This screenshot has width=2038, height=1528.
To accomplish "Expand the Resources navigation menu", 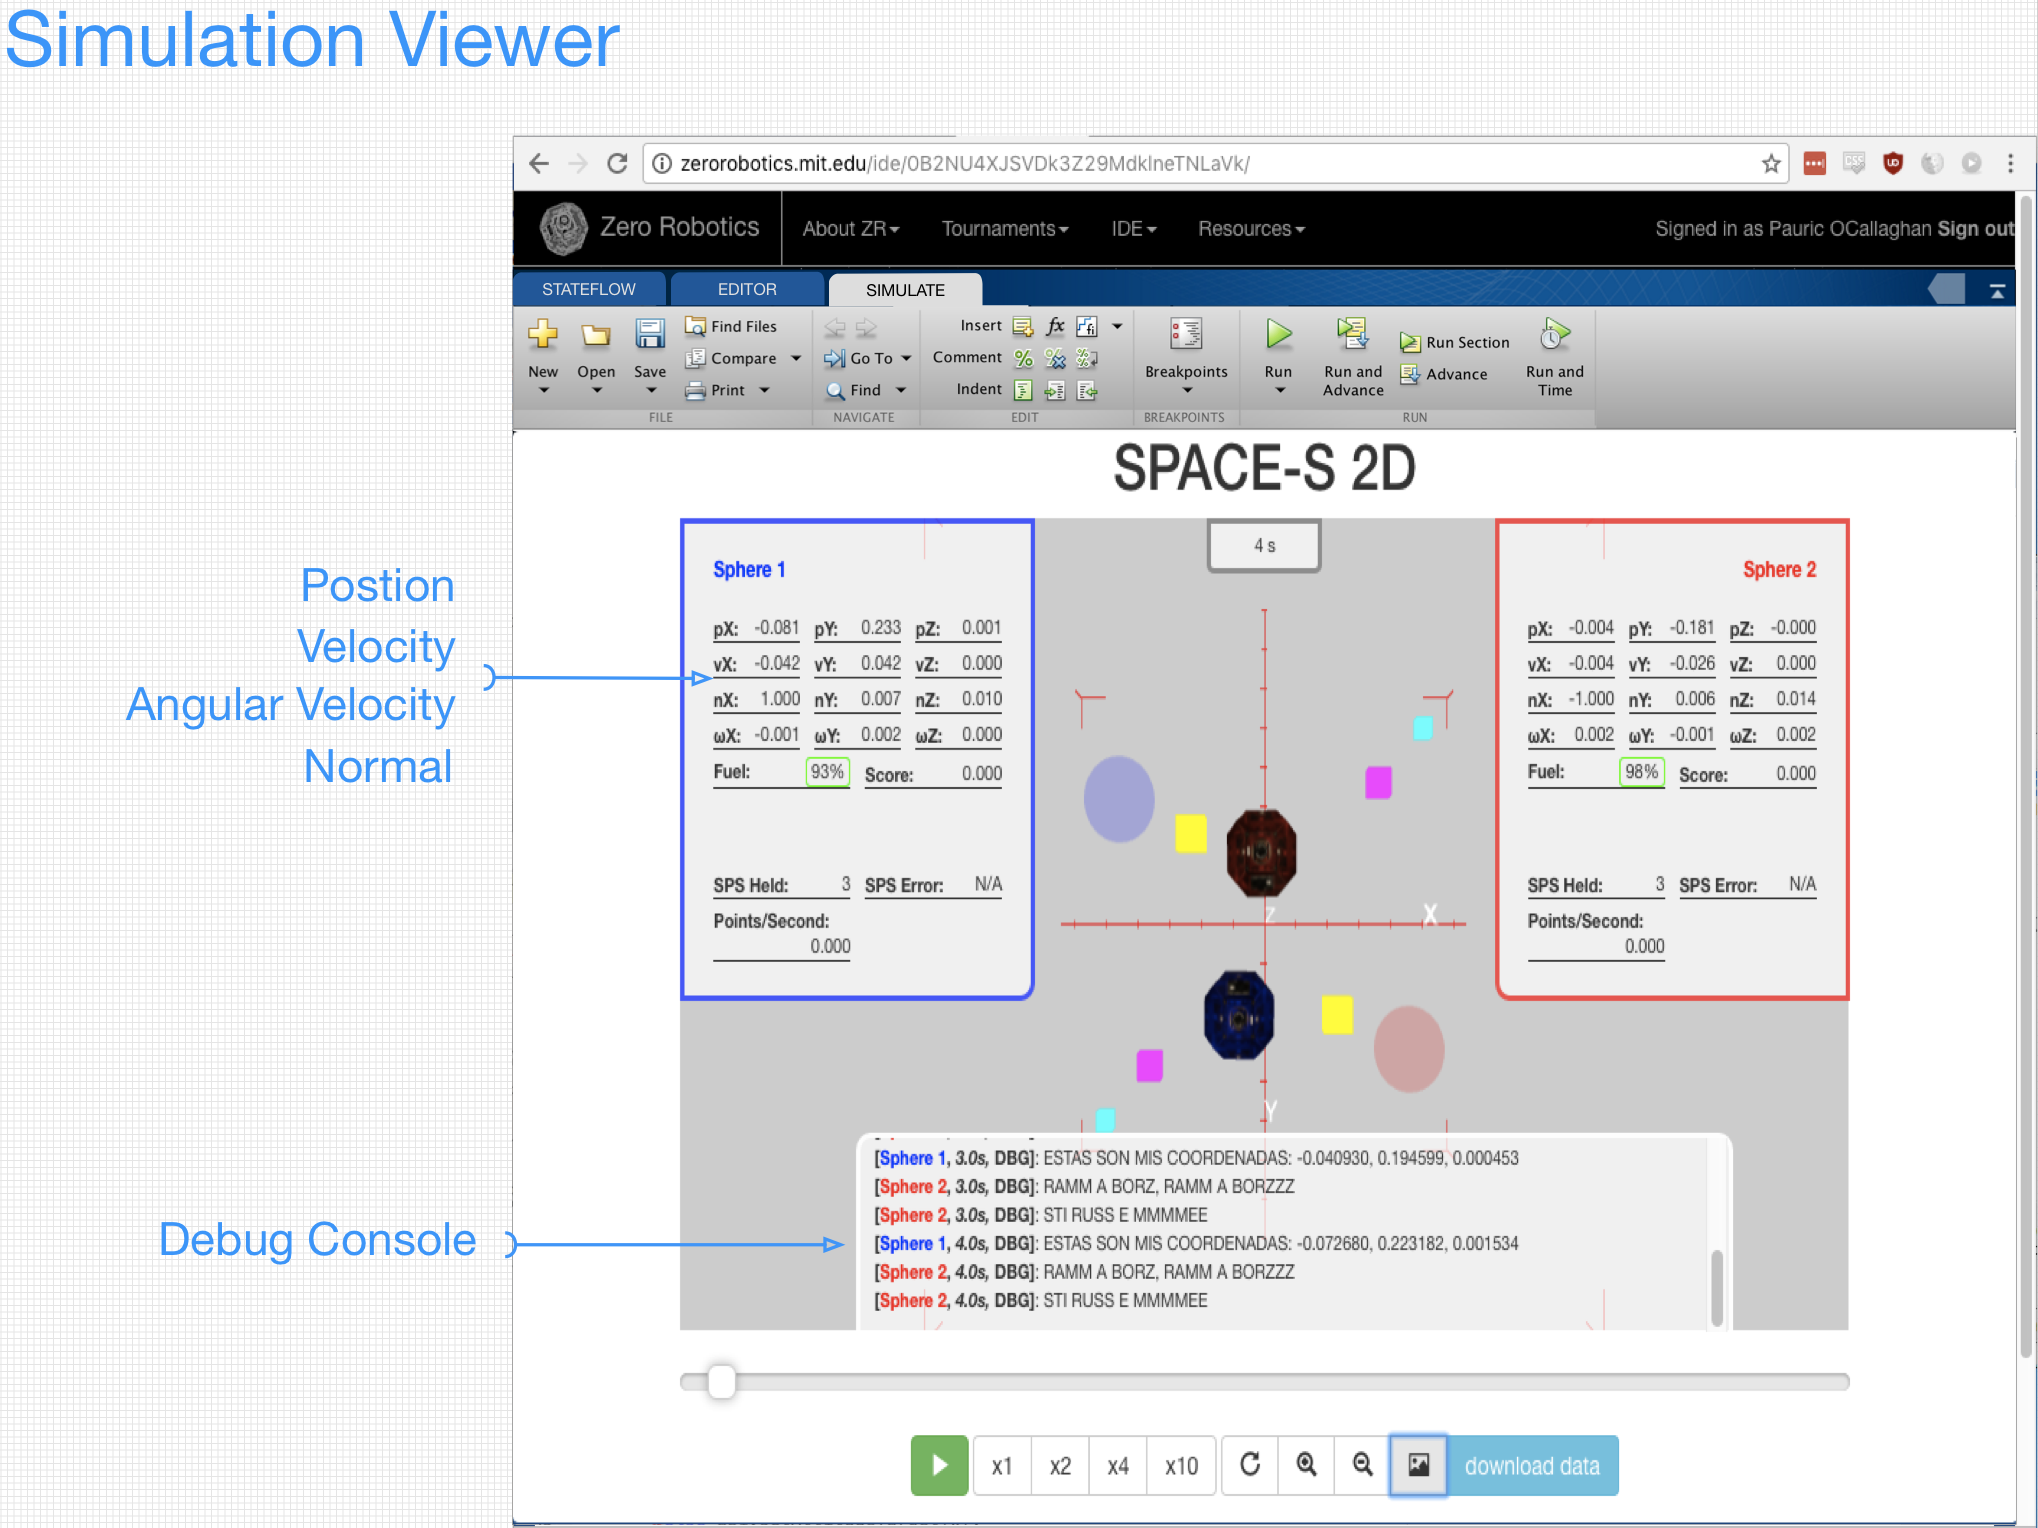I will point(1250,229).
